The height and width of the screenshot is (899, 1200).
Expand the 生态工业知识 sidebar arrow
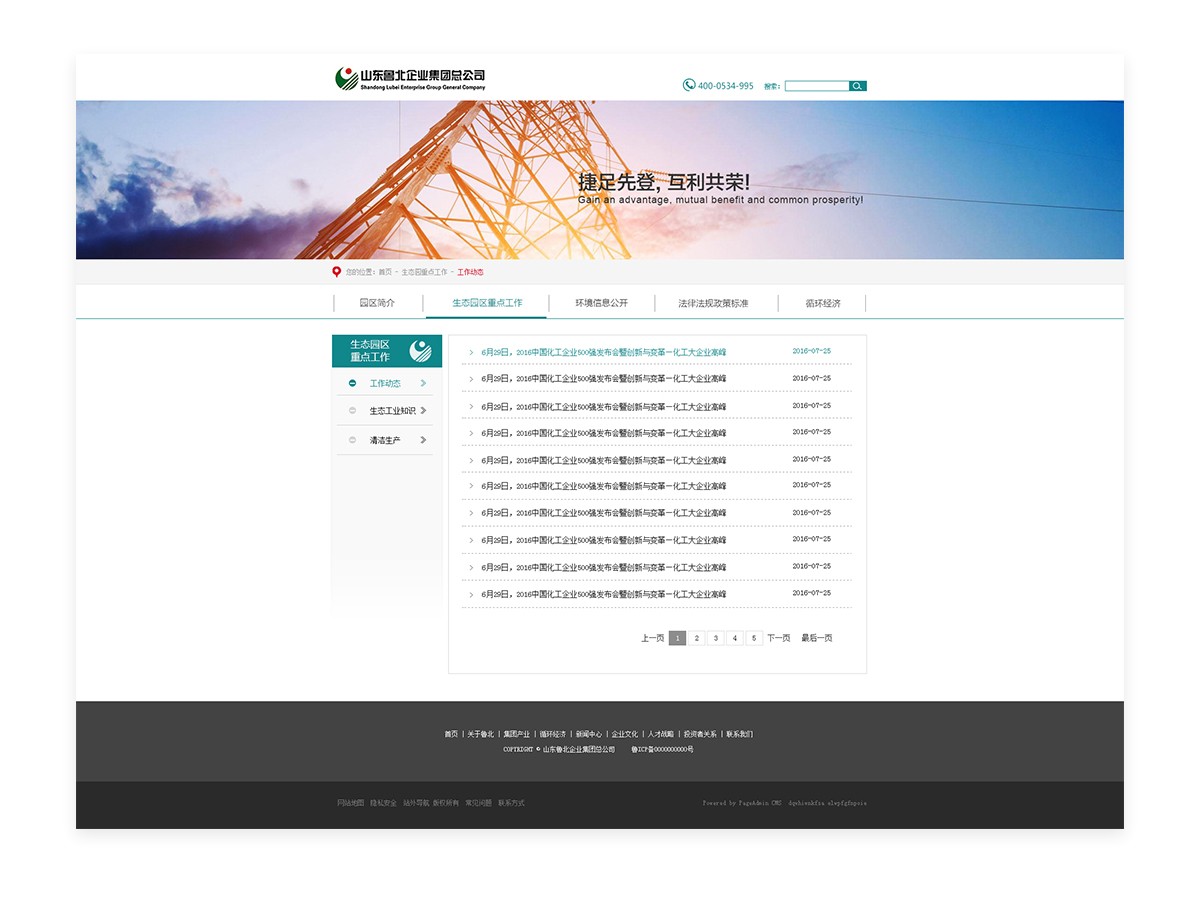(x=424, y=410)
